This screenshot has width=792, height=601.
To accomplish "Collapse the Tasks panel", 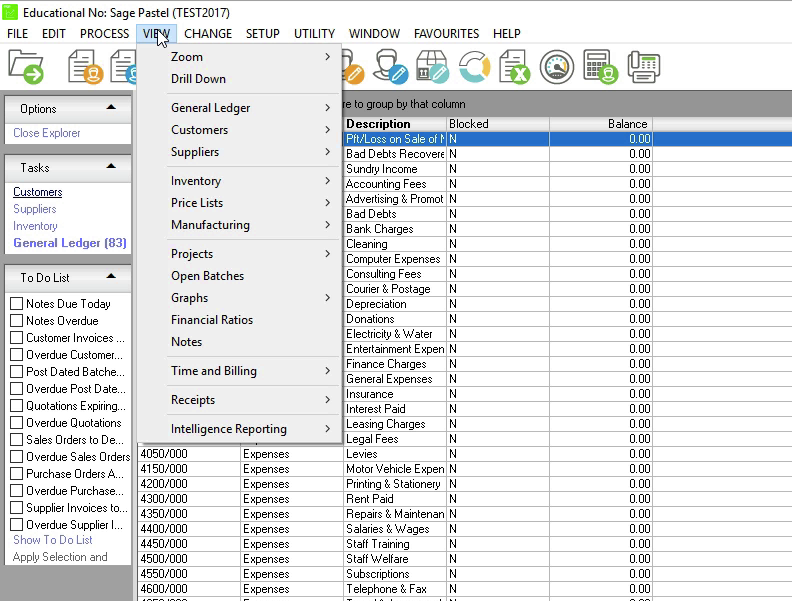I will pos(111,167).
